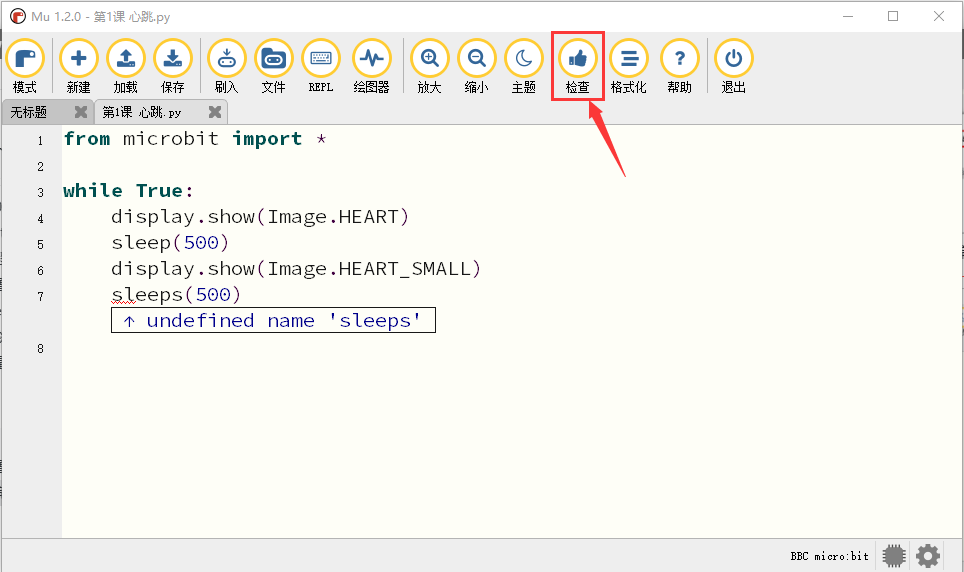
Task: Open the 绘图器 plotter
Action: pyautogui.click(x=371, y=66)
